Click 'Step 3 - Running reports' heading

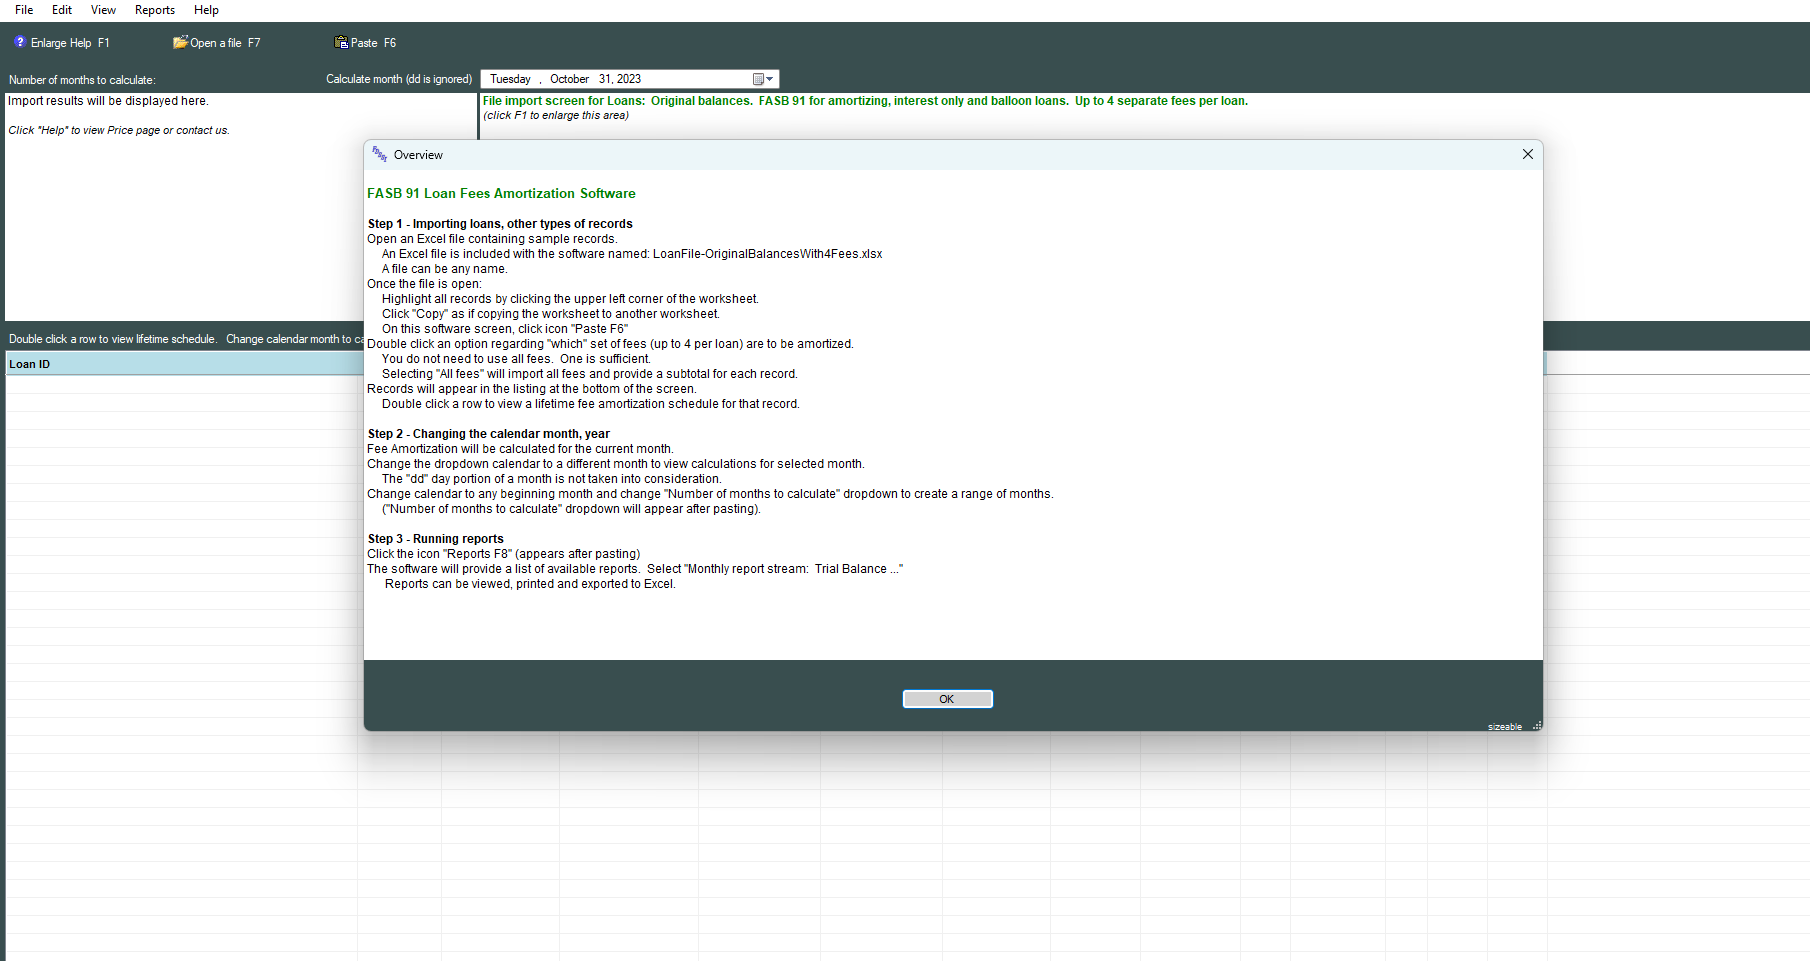point(435,539)
